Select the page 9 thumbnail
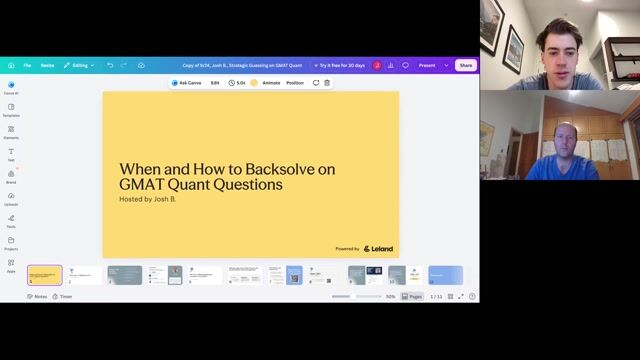Viewport: 640px width, 360px height. coord(365,275)
